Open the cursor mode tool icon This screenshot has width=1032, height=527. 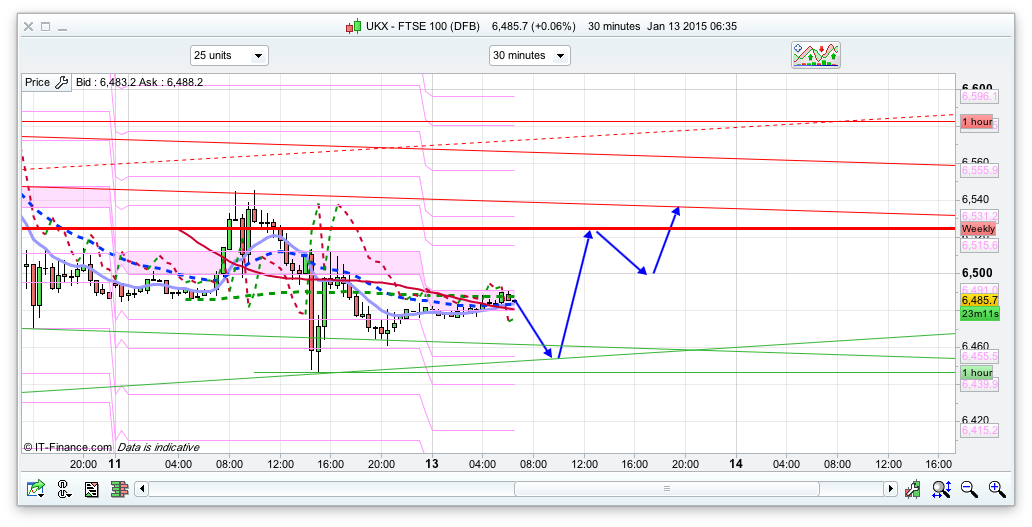click(64, 489)
